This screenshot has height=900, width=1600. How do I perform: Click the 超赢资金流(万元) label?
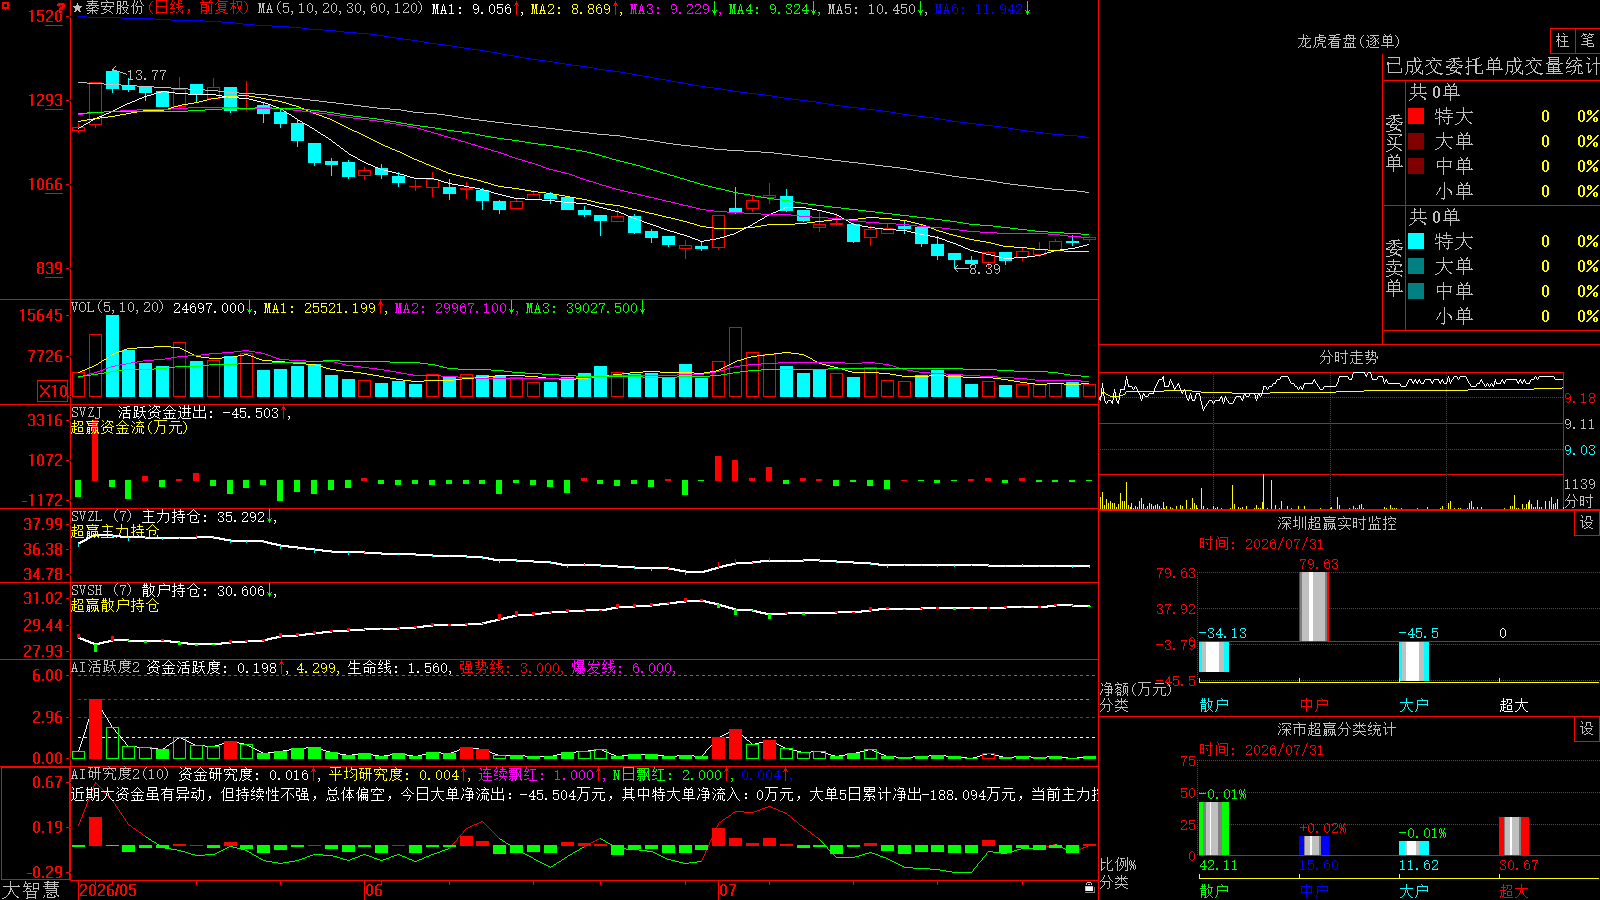[129, 427]
